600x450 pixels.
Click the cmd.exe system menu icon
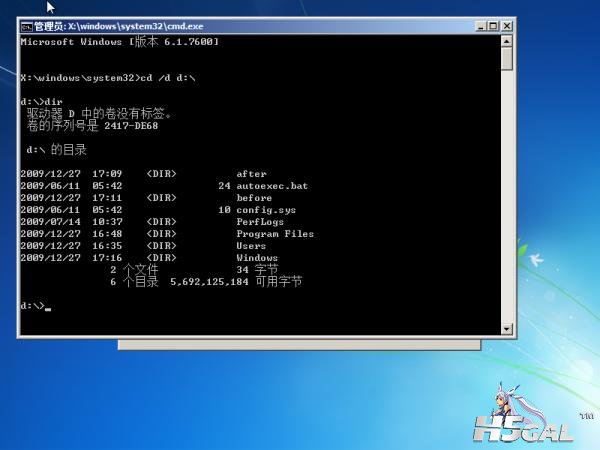tap(26, 26)
